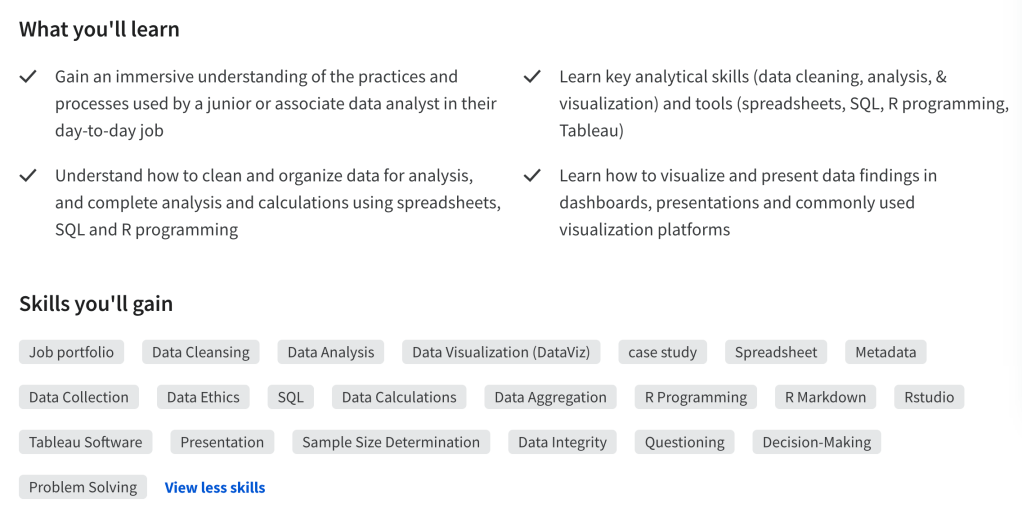
Task: Click the Metadata skill tag
Action: pyautogui.click(x=885, y=352)
